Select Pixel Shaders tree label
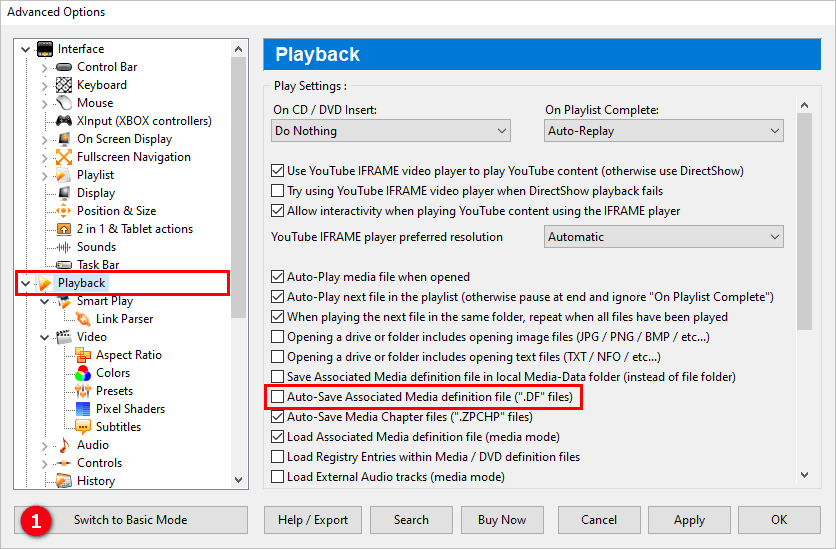The image size is (836, 549). [130, 409]
